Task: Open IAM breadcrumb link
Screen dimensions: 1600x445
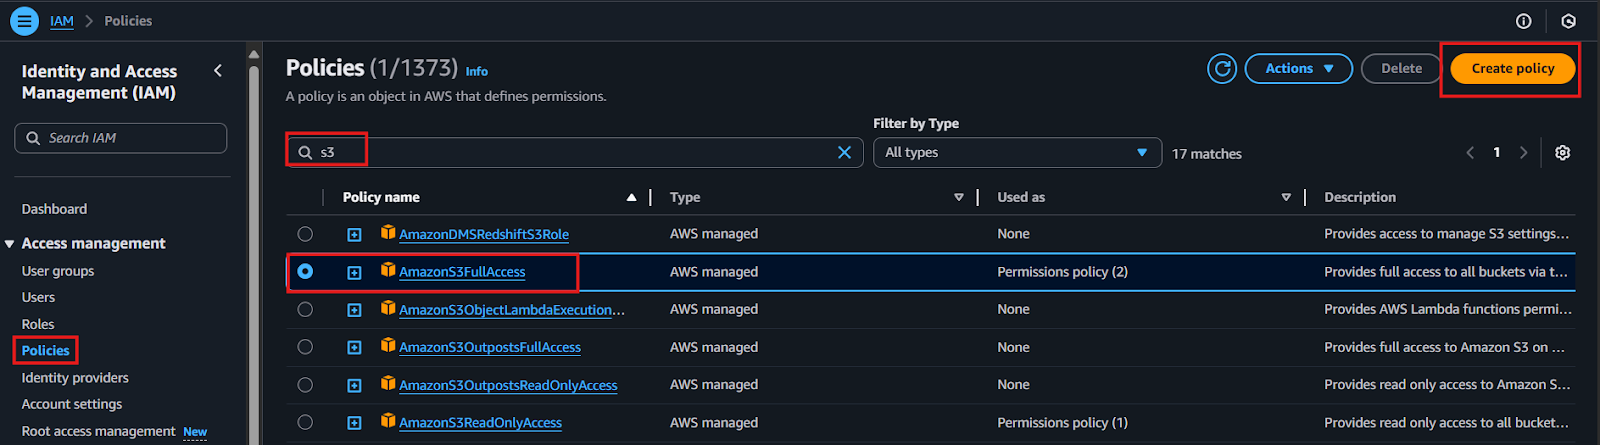Action: (62, 20)
